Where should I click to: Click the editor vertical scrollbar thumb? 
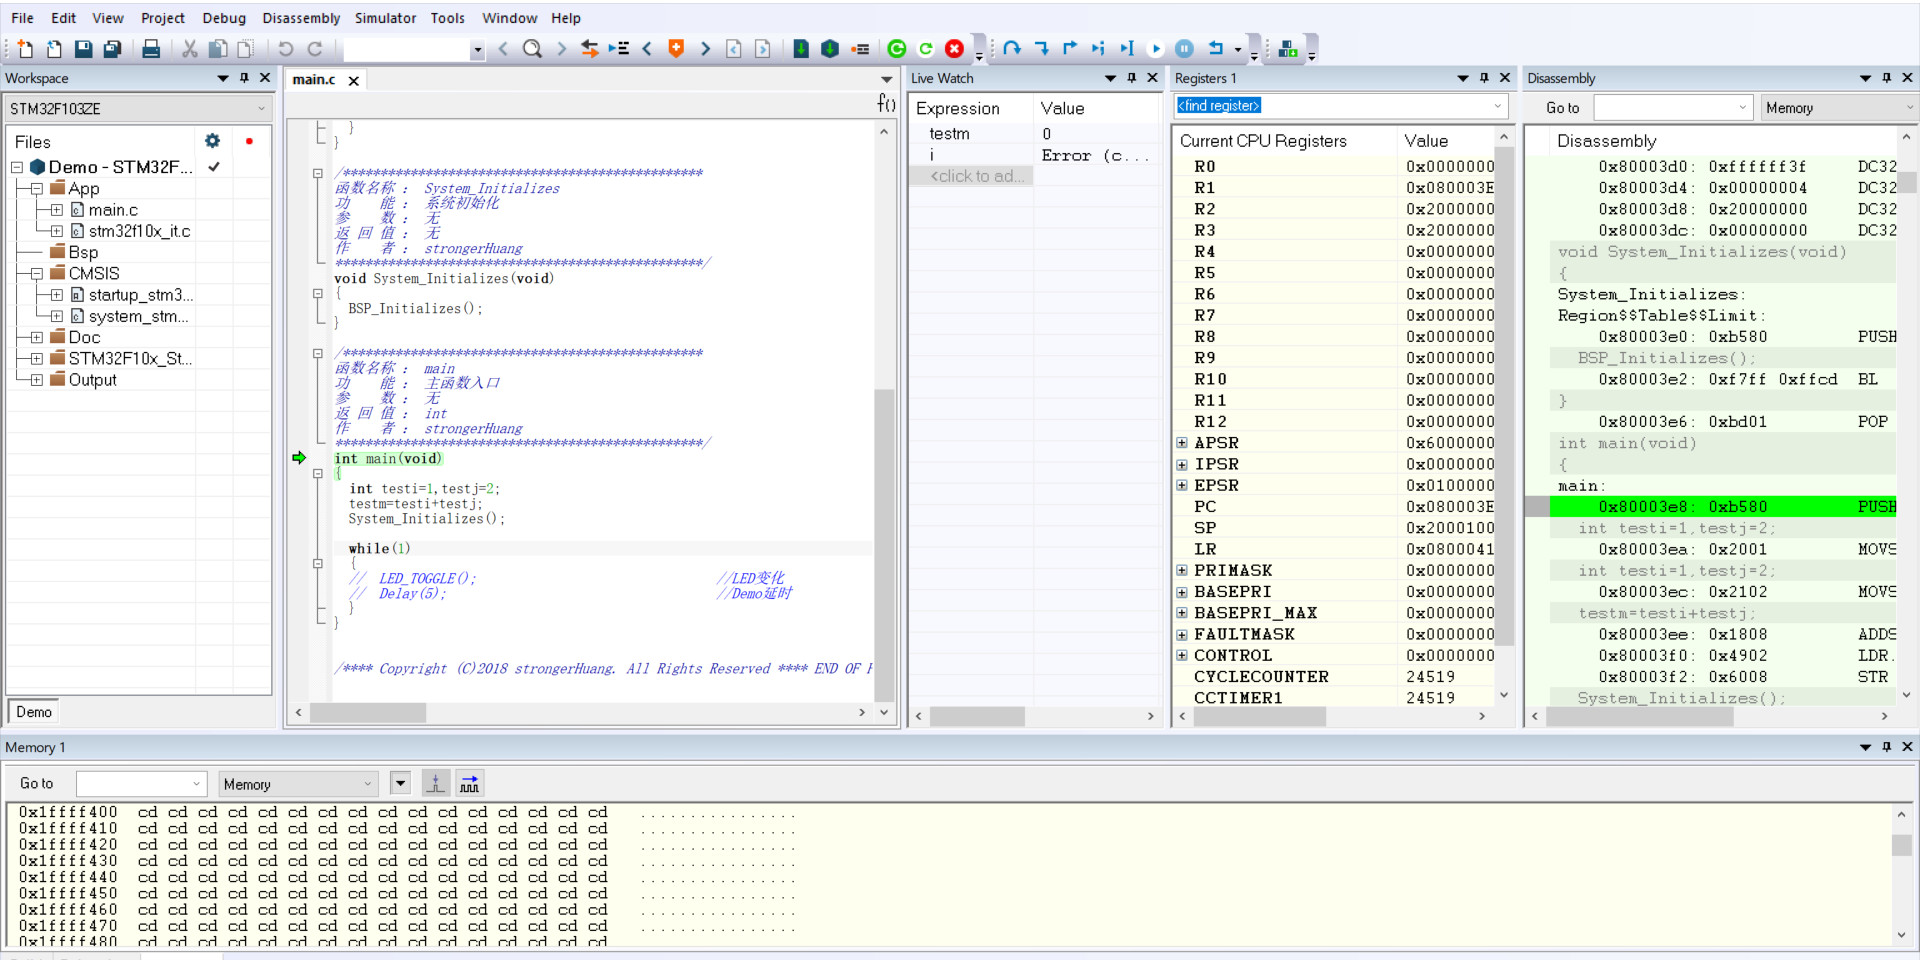point(884,545)
